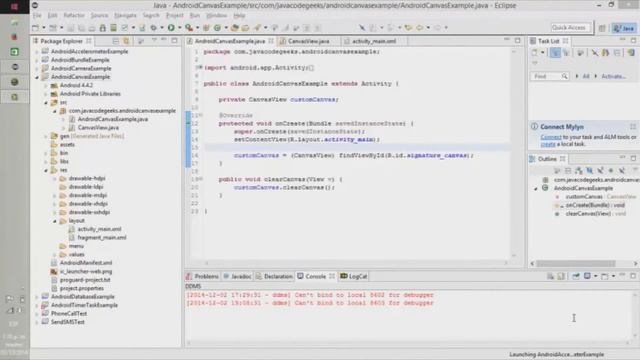Collapse the res folder in Package Explorer

(46, 170)
